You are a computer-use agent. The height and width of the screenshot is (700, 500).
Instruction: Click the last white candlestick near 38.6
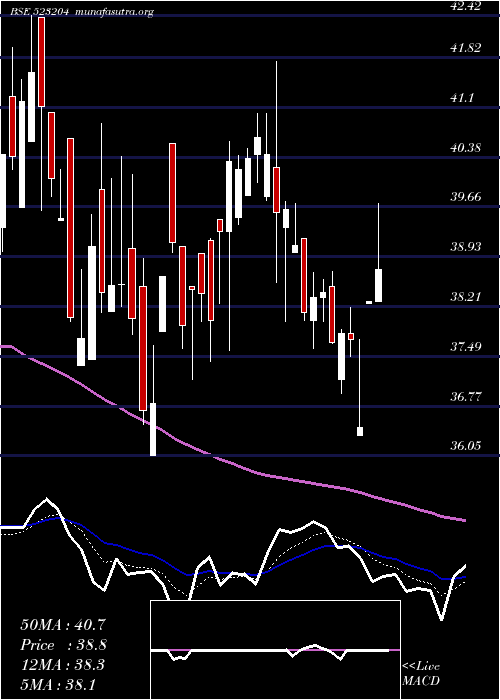click(x=379, y=285)
